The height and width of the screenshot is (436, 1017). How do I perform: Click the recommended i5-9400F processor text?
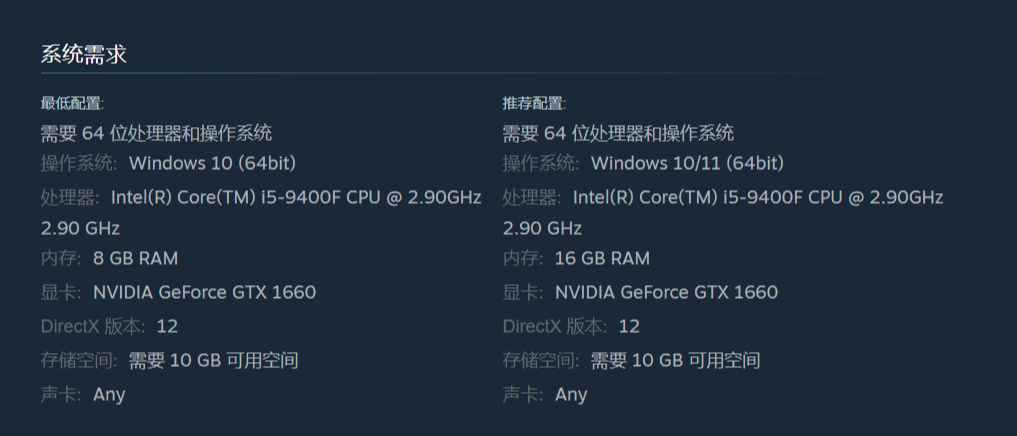(x=758, y=197)
